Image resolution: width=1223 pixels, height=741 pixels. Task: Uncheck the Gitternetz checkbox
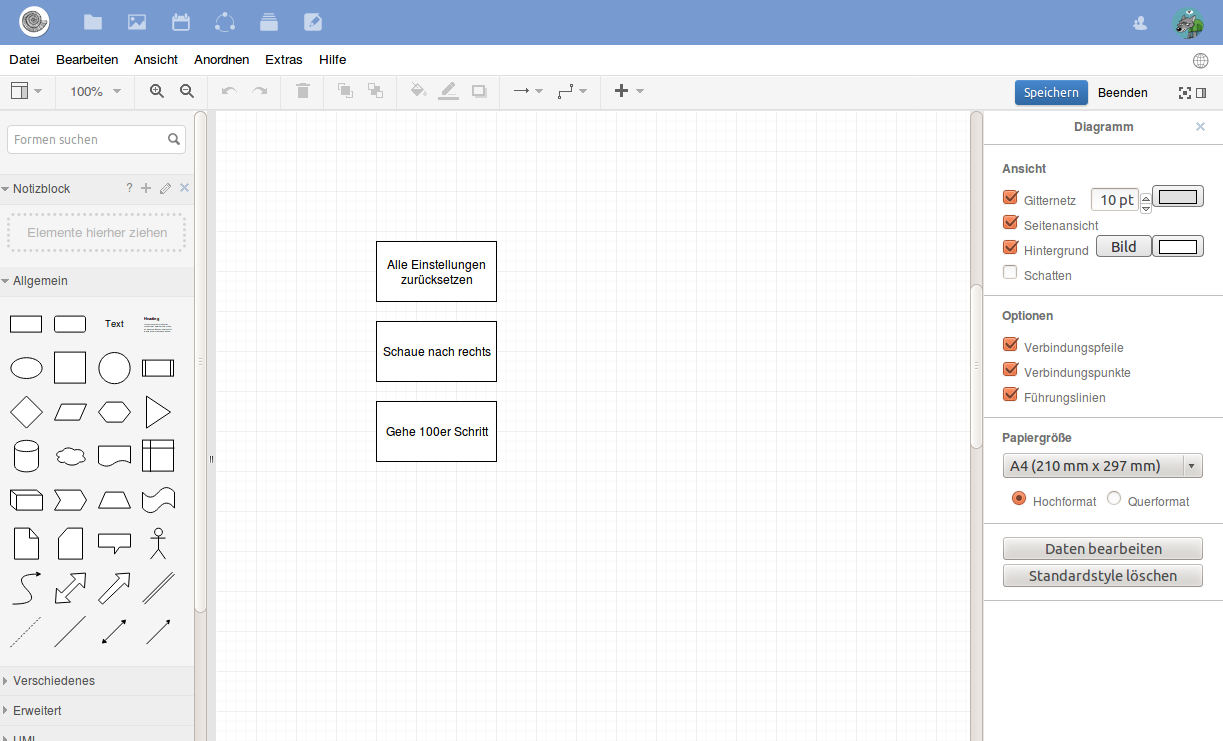[x=1010, y=197]
